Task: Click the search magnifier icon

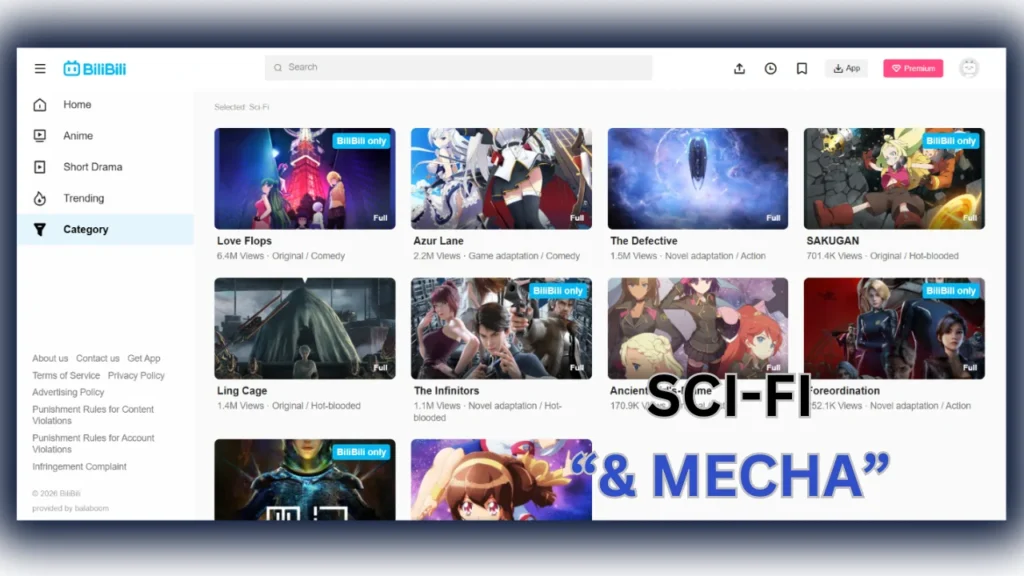Action: coord(277,67)
